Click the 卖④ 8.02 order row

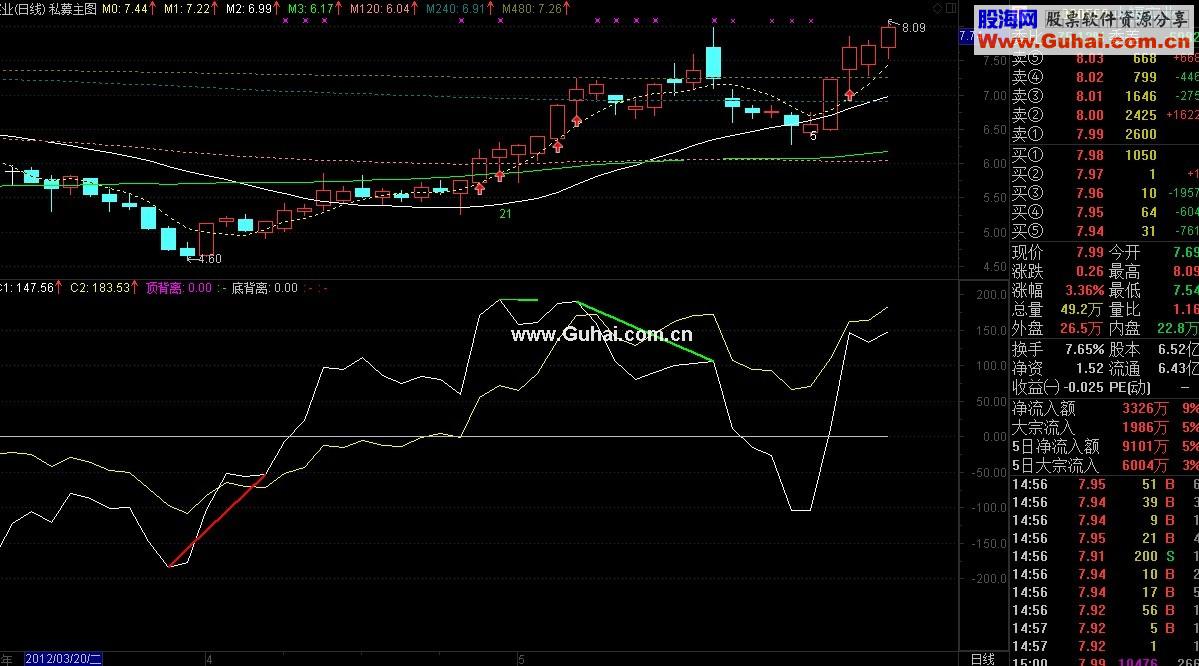coord(1104,77)
